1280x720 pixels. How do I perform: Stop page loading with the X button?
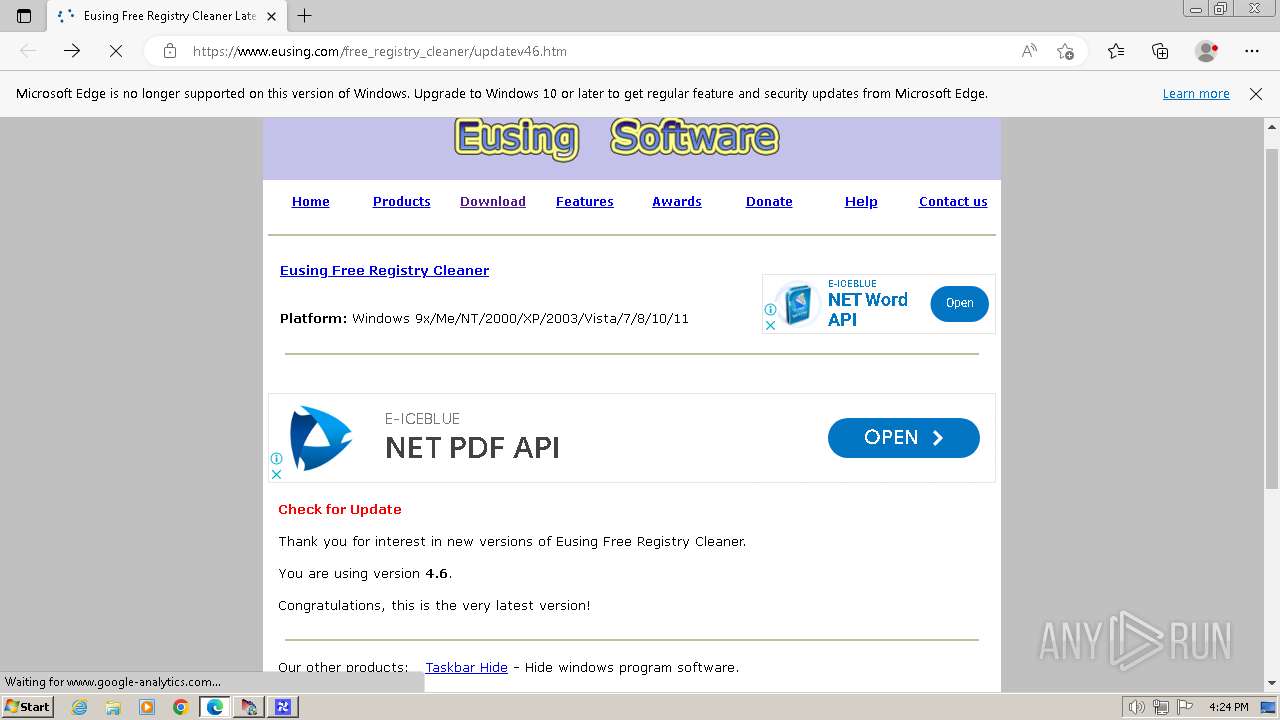coord(116,51)
